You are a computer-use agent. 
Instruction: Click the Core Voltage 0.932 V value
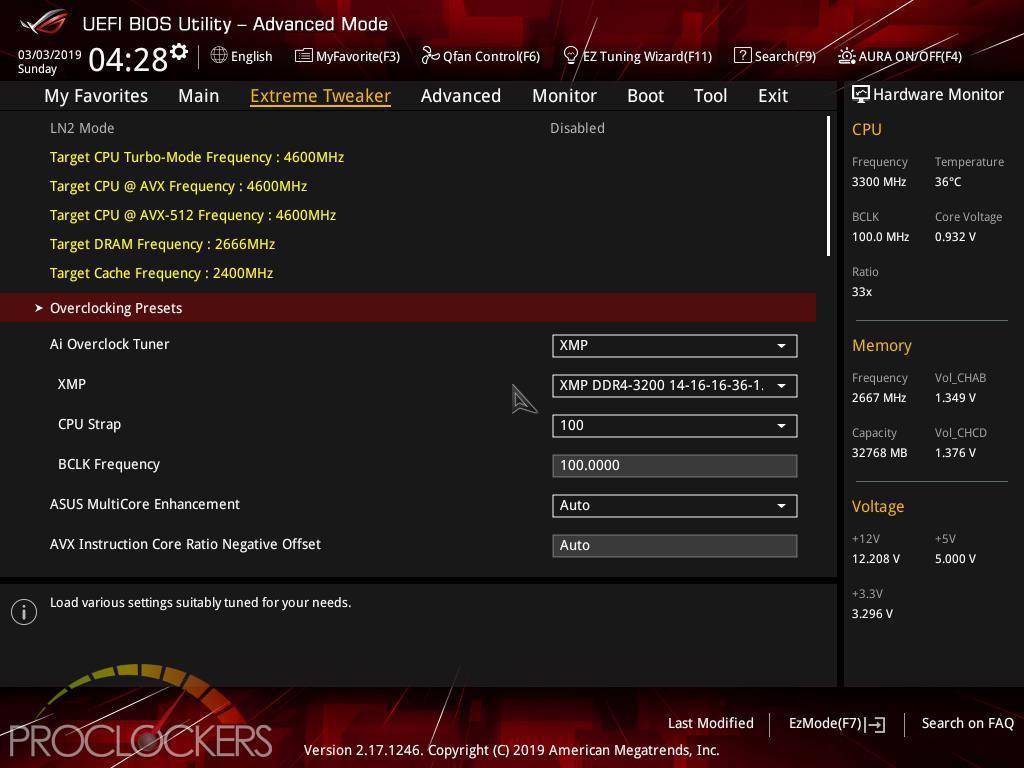[955, 236]
